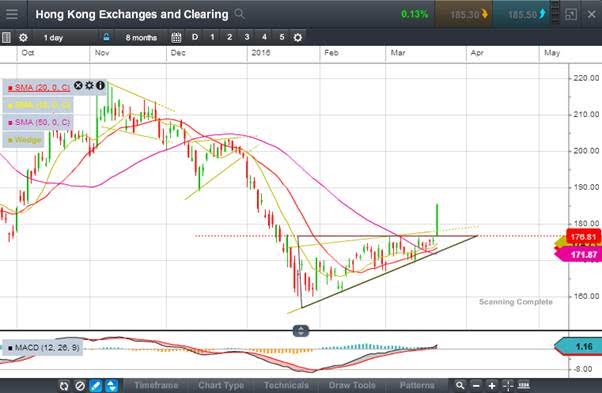Screen dimensions: 602x393
Task: Toggle the crosshair cursor icon
Action: pyautogui.click(x=508, y=385)
